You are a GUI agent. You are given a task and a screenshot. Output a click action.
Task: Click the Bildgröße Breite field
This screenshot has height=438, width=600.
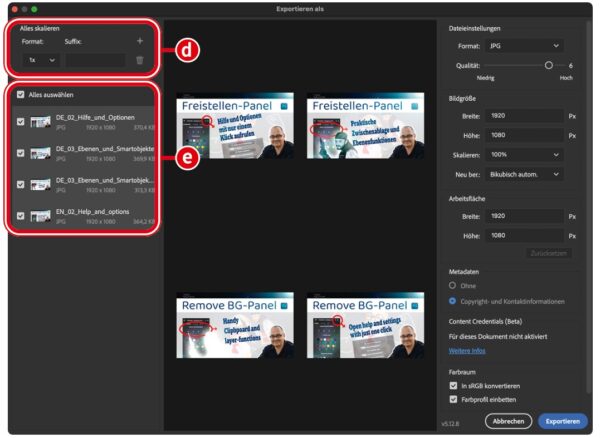pos(524,116)
